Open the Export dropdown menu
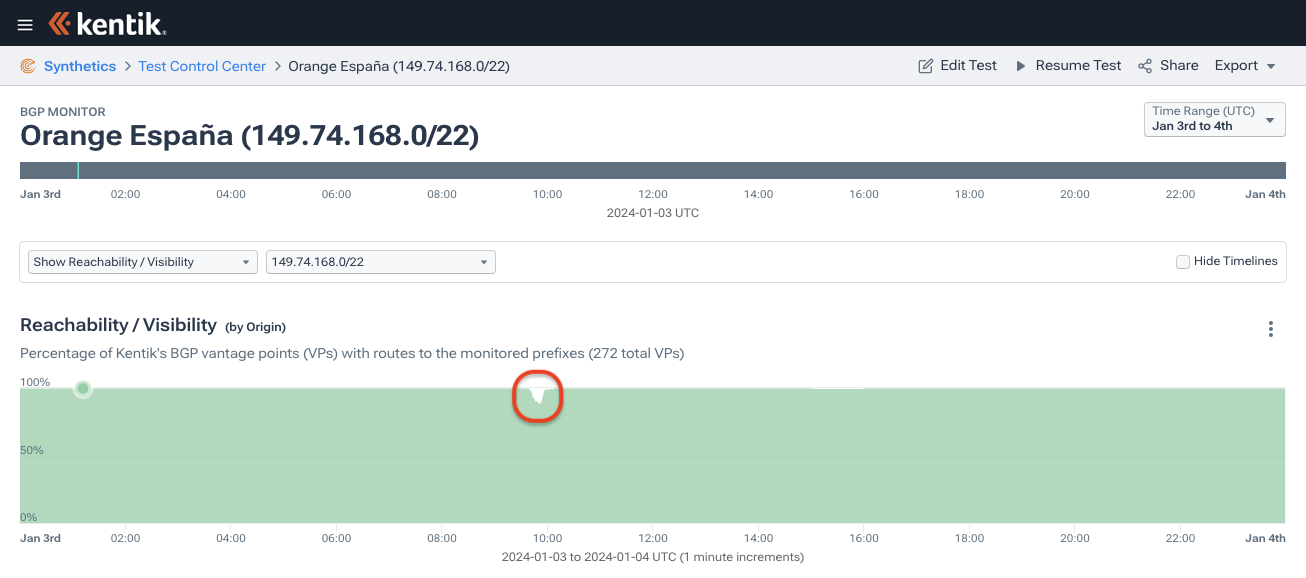1306x578 pixels. (x=1245, y=65)
